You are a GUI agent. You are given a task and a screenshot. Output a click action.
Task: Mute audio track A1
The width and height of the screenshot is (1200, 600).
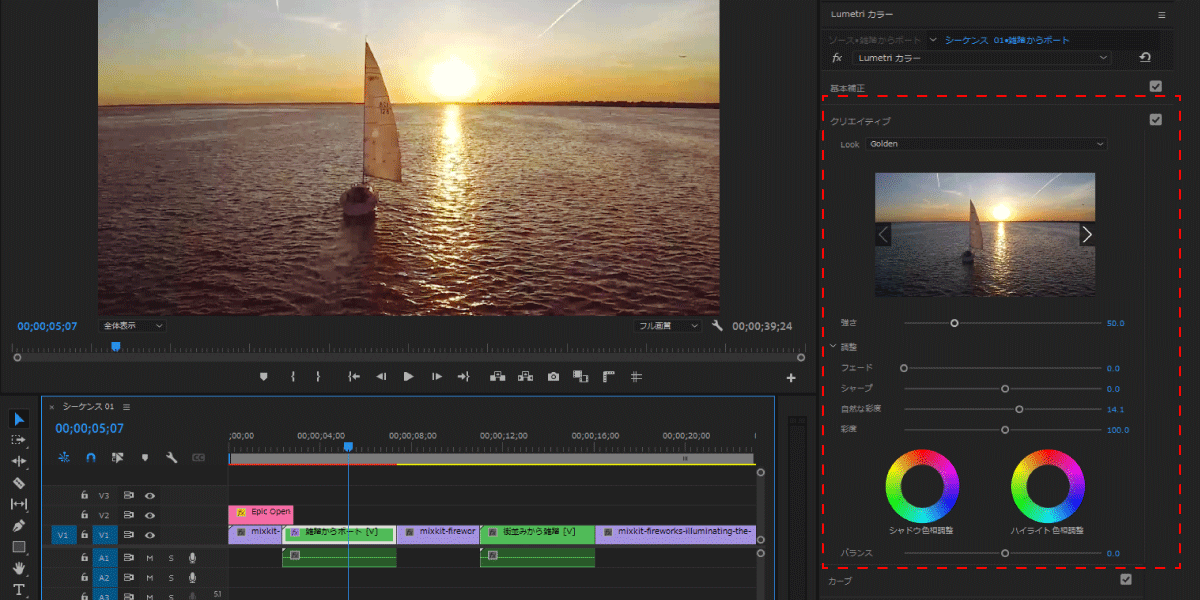click(x=150, y=558)
